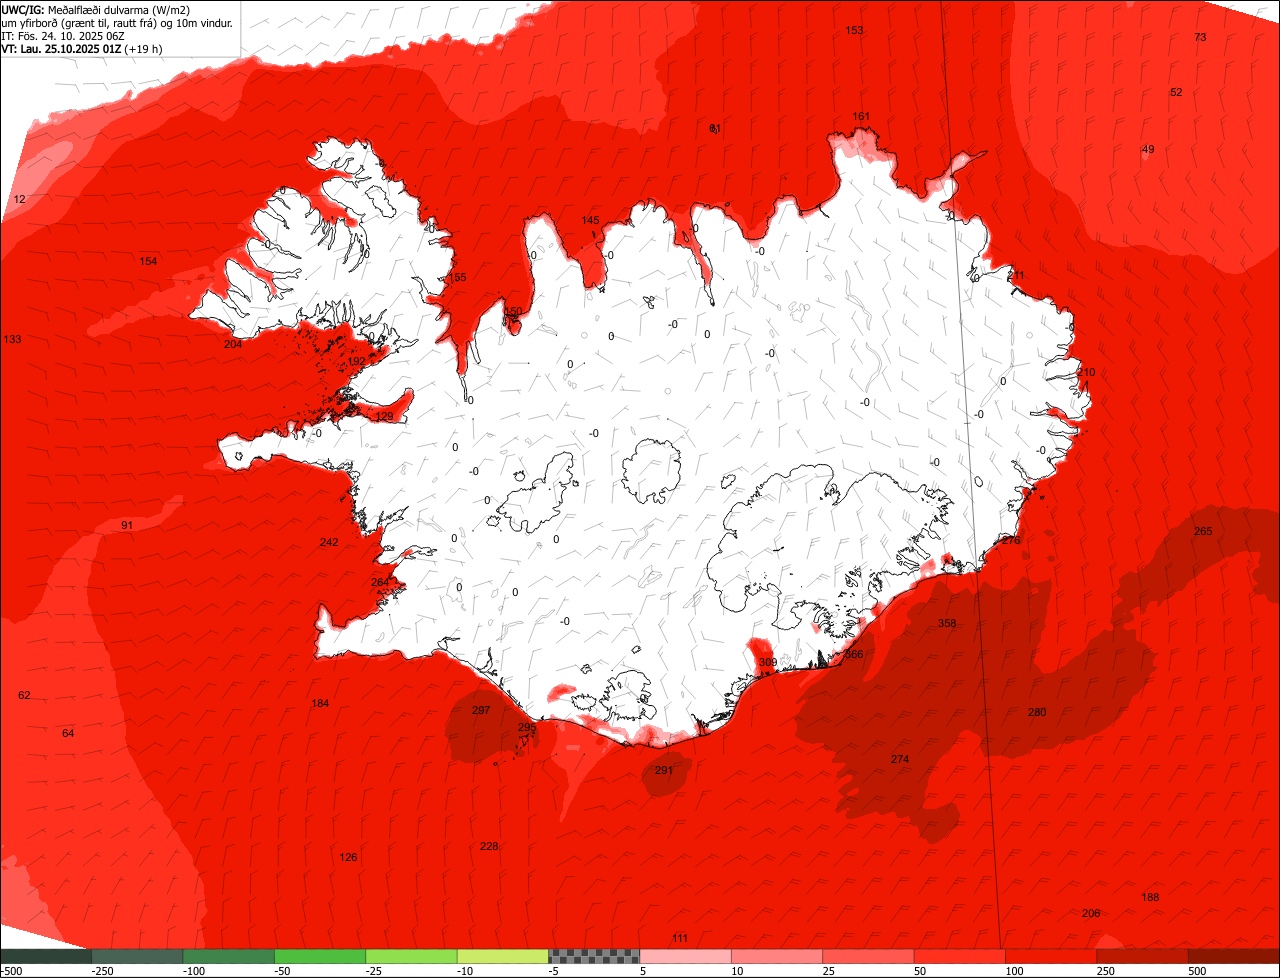
Task: Click the map value 188
Action: (x=1151, y=897)
